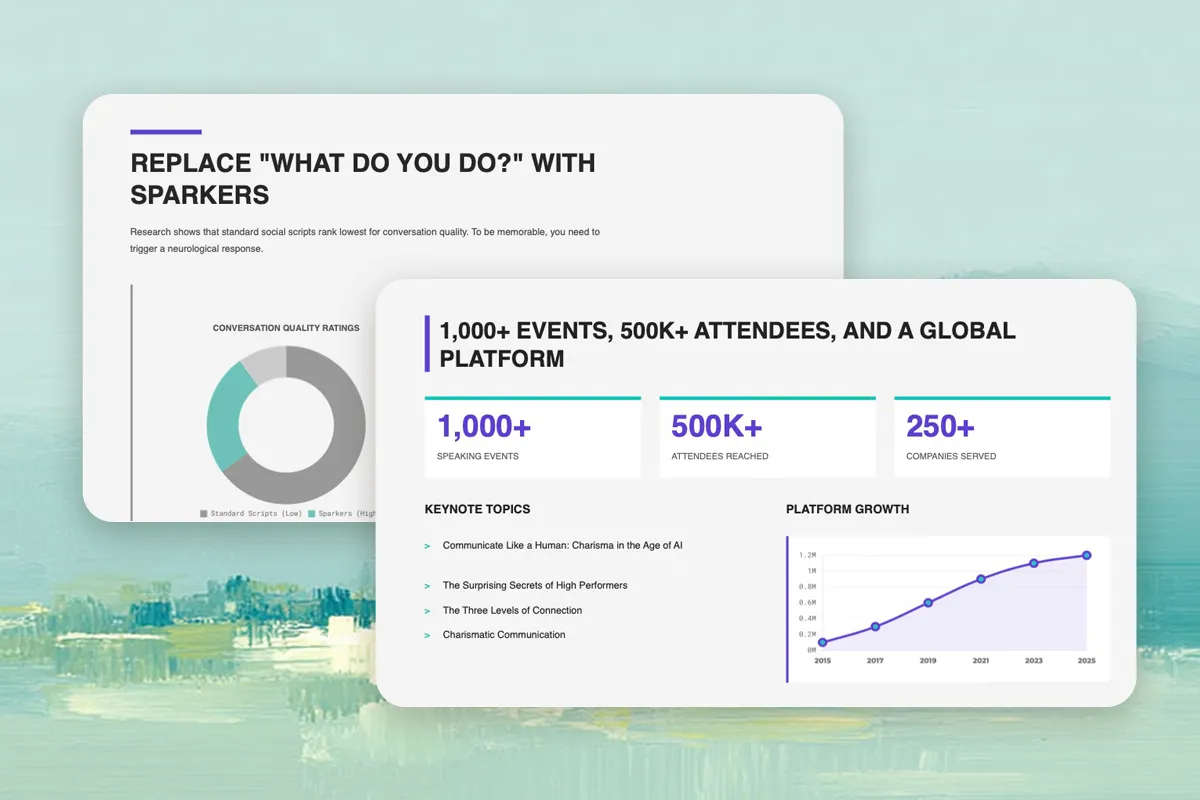Viewport: 1200px width, 800px height.
Task: Select the teal segment of the donut chart
Action: [x=226, y=410]
